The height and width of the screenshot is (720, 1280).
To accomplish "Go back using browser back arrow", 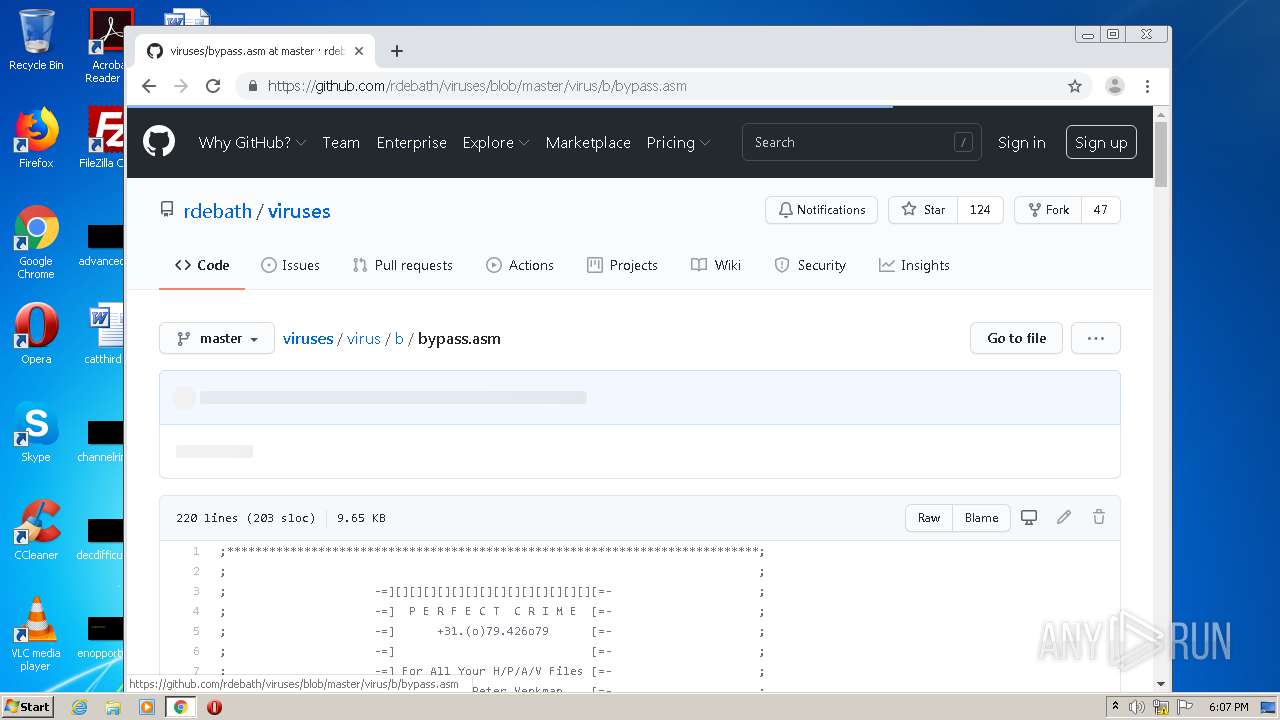I will pos(149,86).
